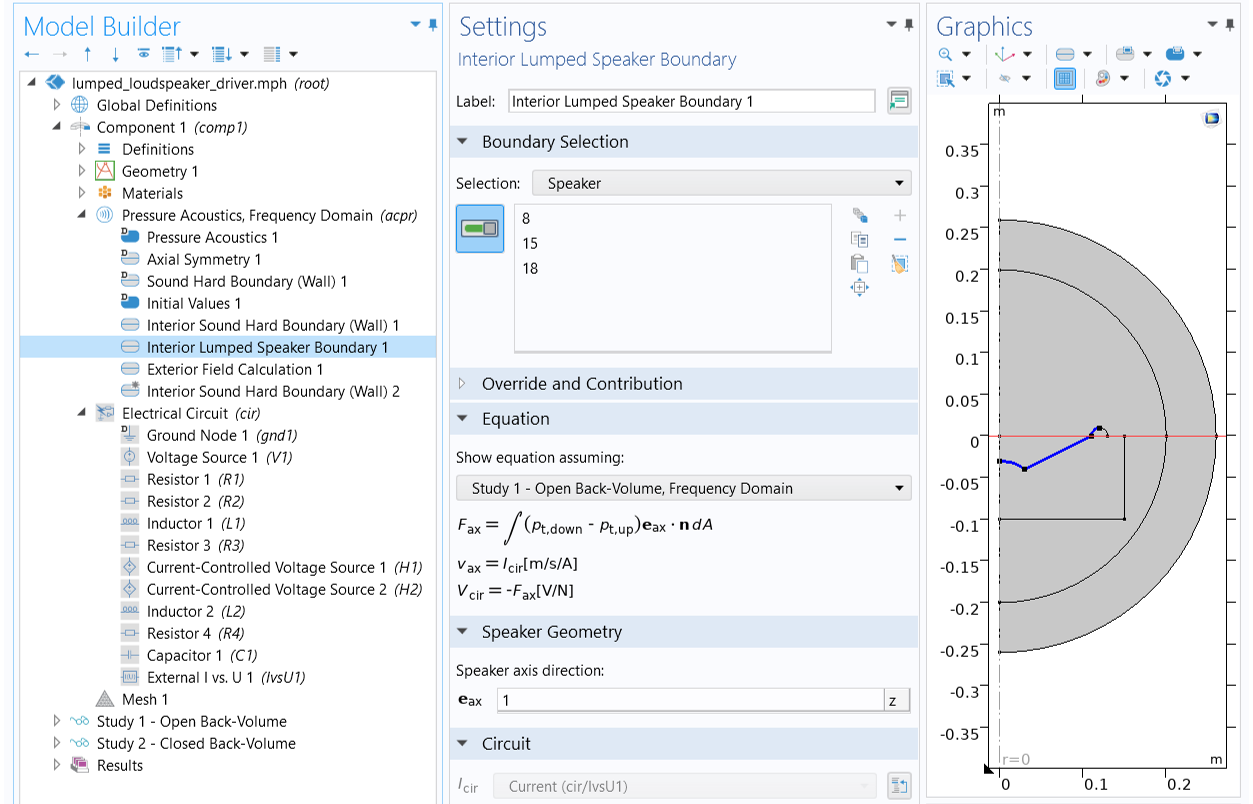1253x804 pixels.
Task: Click the Zoom Extents magnifier icon in Graphics
Action: pos(944,54)
